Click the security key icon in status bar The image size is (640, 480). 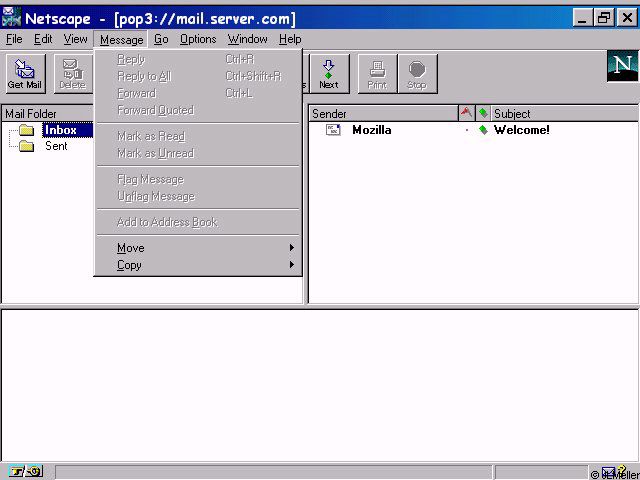point(17,472)
